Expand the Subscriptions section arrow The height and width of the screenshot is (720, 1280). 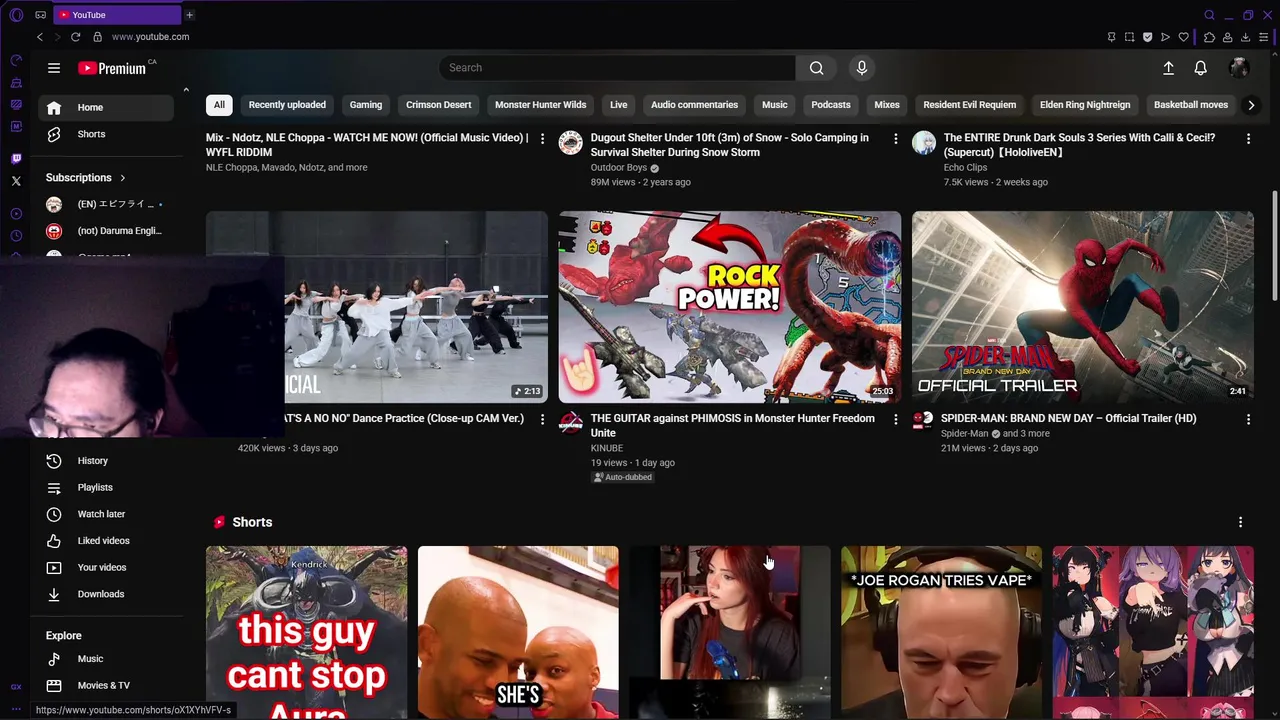click(x=123, y=178)
